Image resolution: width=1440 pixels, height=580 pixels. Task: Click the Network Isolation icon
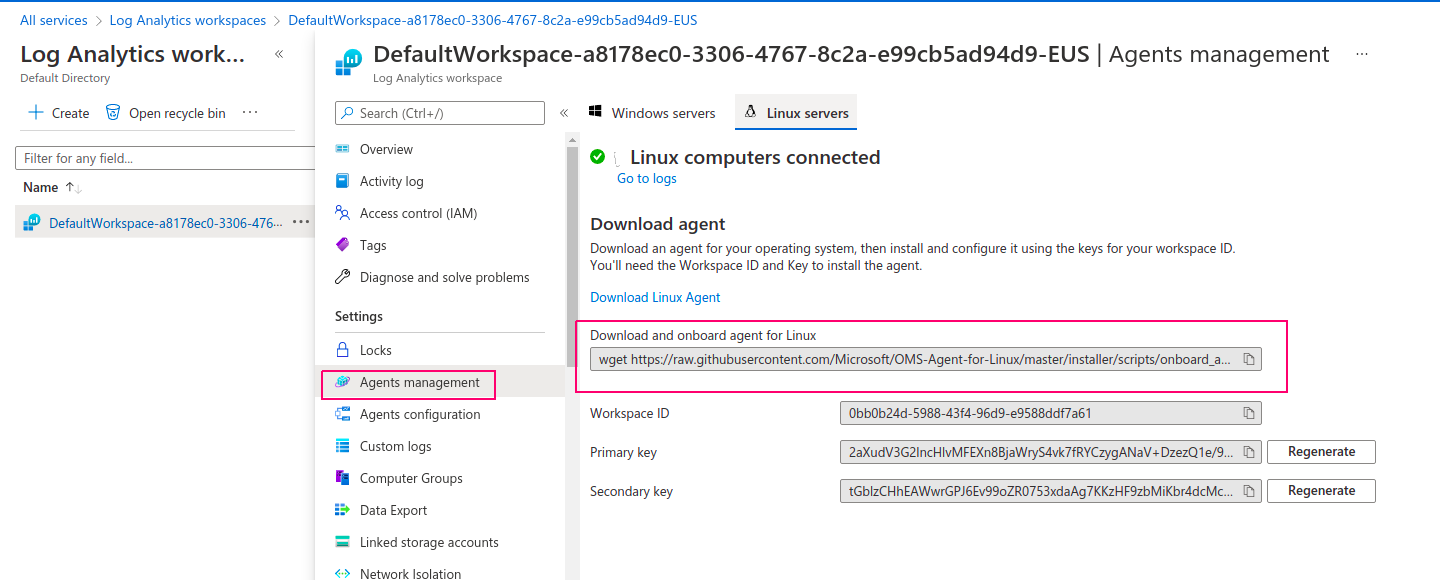click(343, 574)
